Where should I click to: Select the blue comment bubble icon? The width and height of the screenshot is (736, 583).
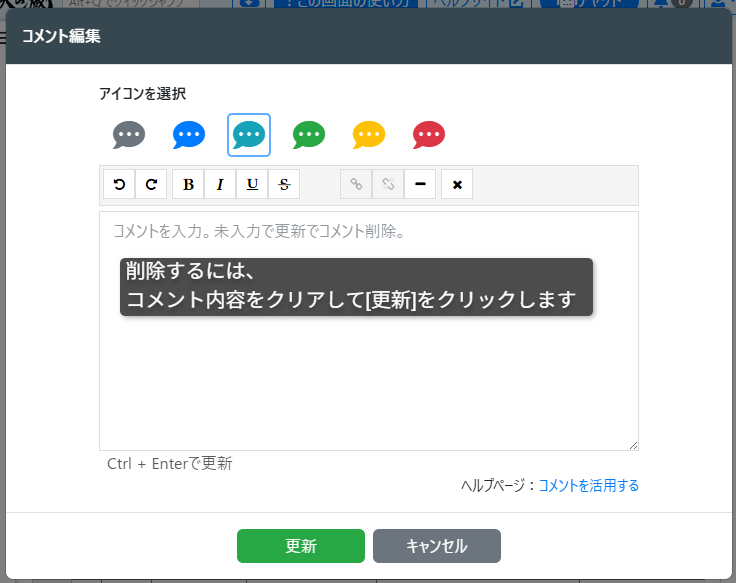click(x=189, y=134)
